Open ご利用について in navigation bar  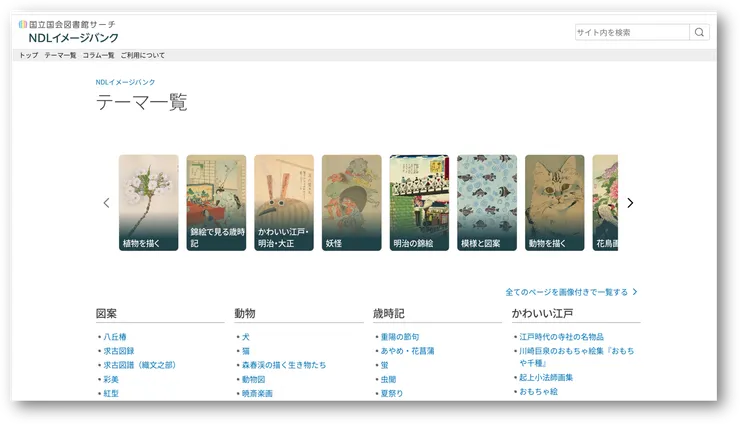point(143,55)
